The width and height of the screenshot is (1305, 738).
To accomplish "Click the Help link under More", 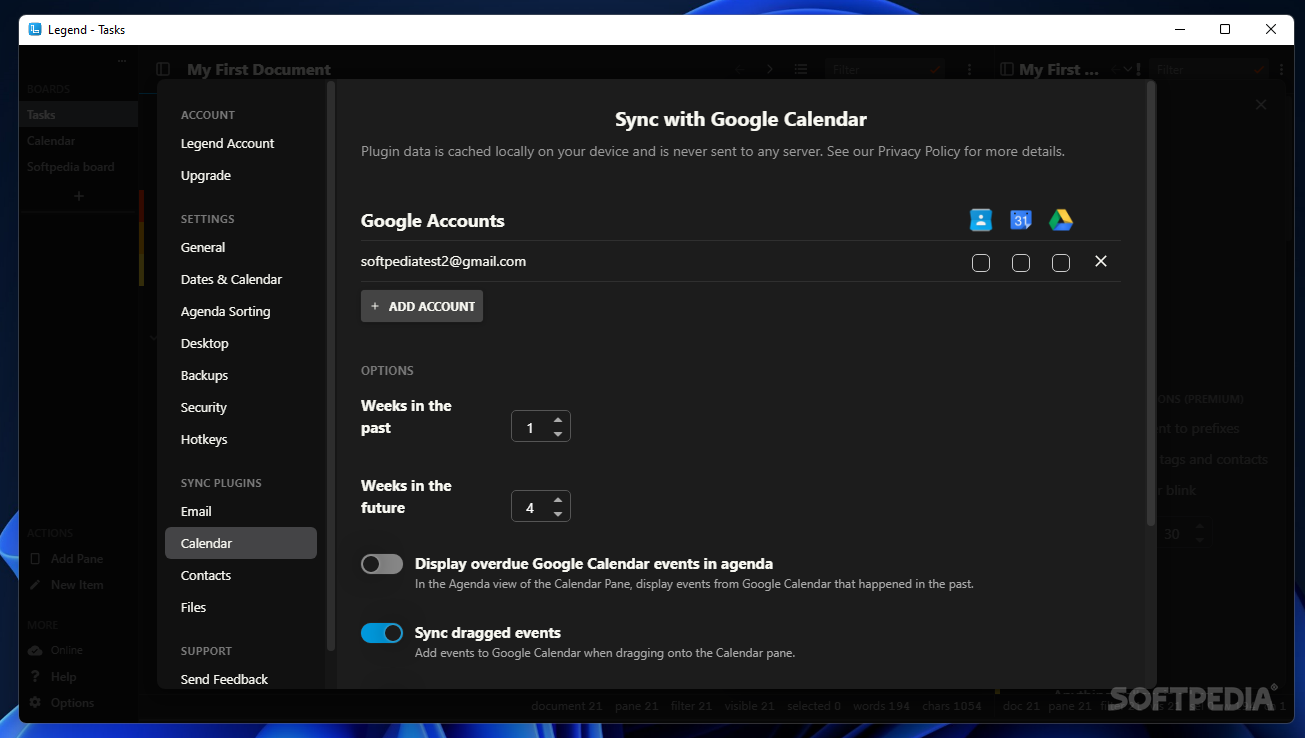I will pyautogui.click(x=64, y=677).
